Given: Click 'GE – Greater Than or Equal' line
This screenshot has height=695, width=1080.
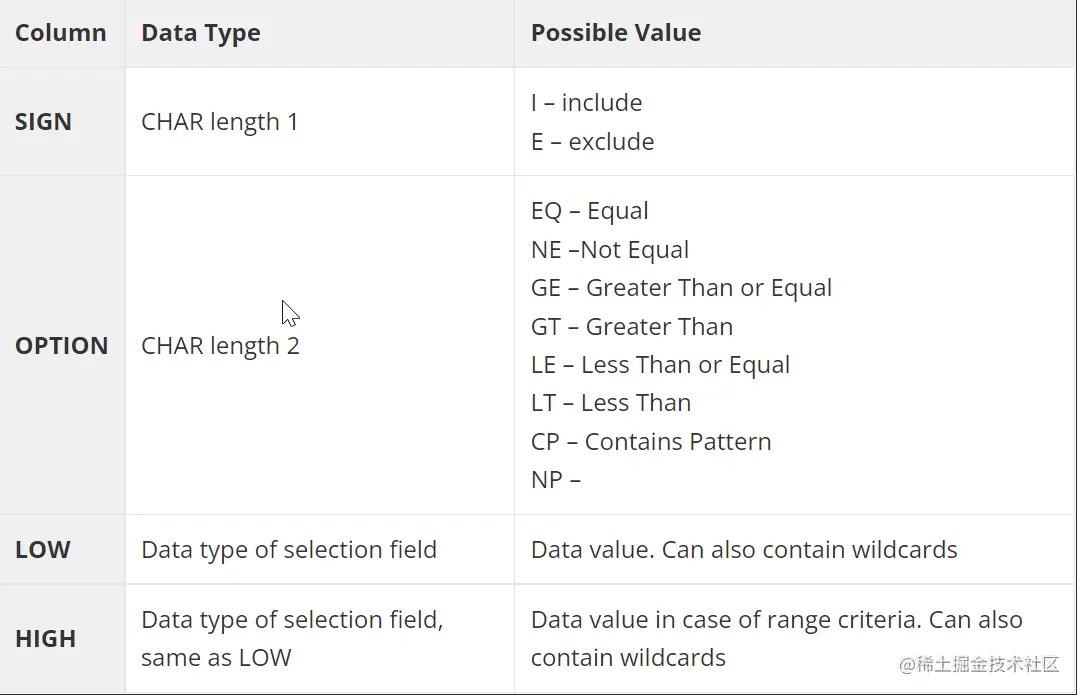Looking at the screenshot, I should tap(681, 288).
